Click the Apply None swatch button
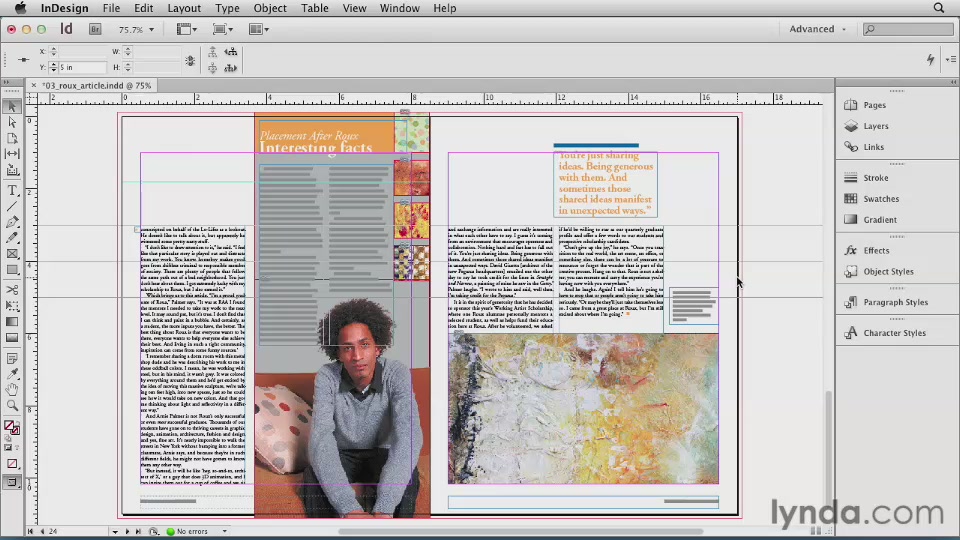This screenshot has height=540, width=960. point(12,463)
